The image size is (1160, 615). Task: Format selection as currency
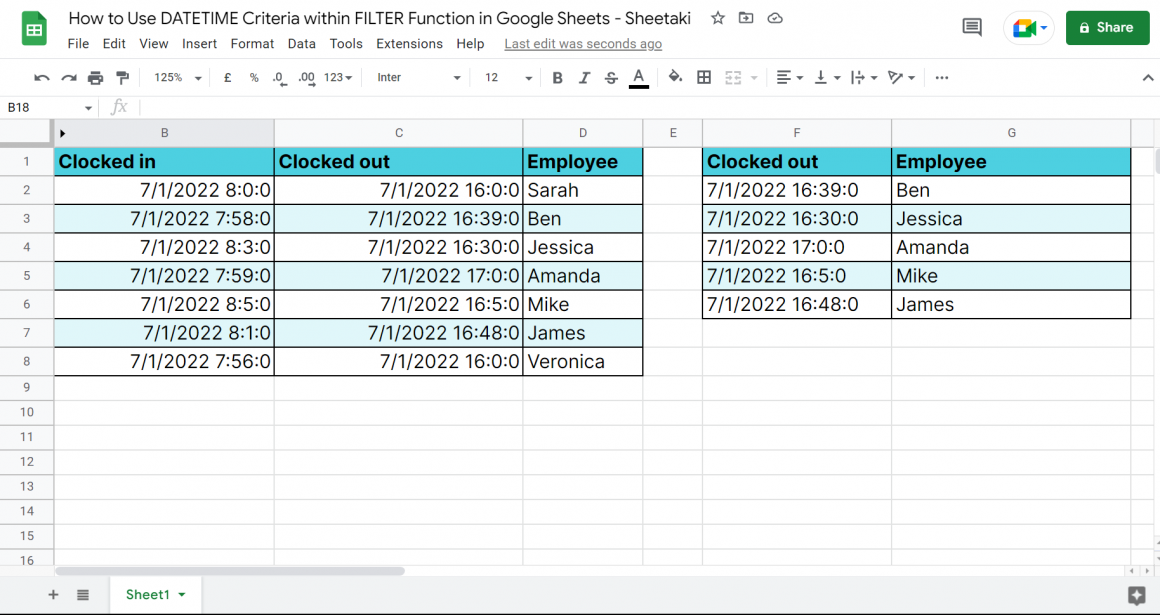pos(227,77)
